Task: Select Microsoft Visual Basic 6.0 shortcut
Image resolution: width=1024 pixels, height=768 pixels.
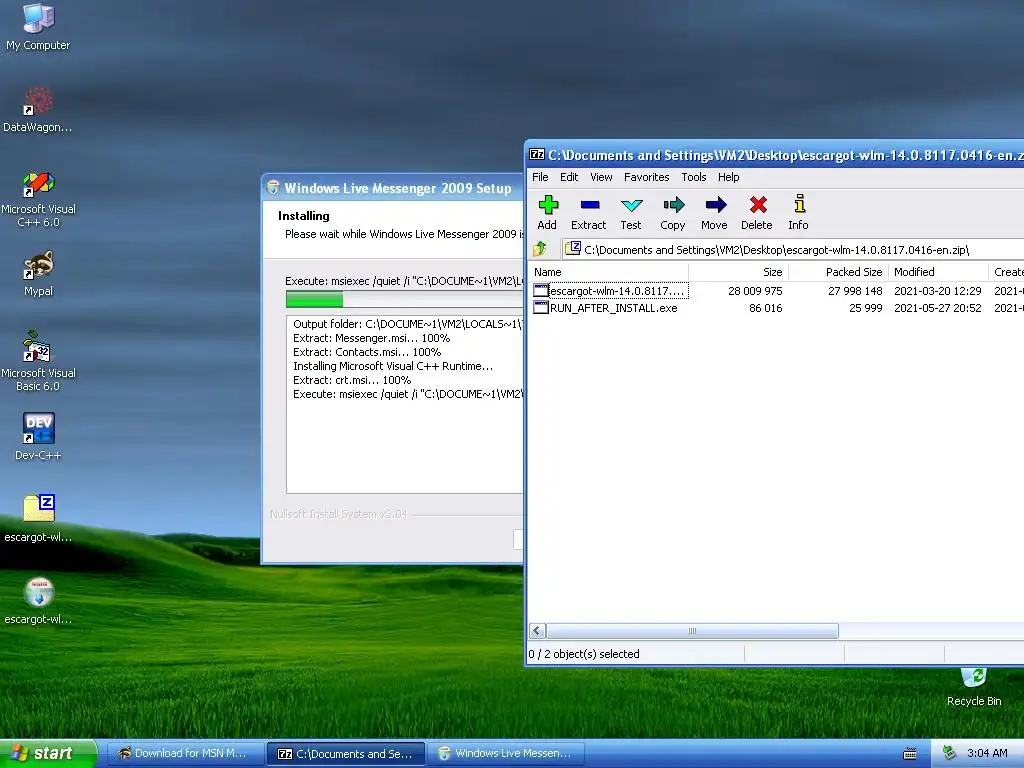Action: (38, 347)
